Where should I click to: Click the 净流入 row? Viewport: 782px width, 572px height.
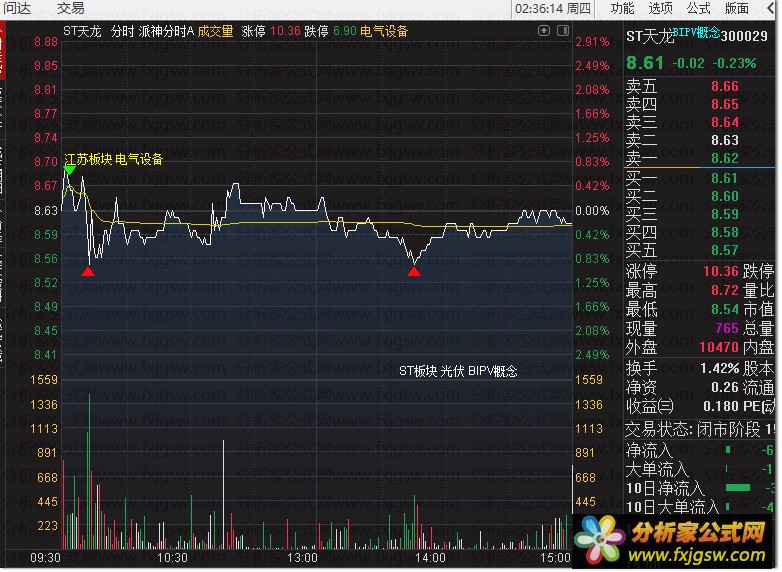pyautogui.click(x=700, y=450)
